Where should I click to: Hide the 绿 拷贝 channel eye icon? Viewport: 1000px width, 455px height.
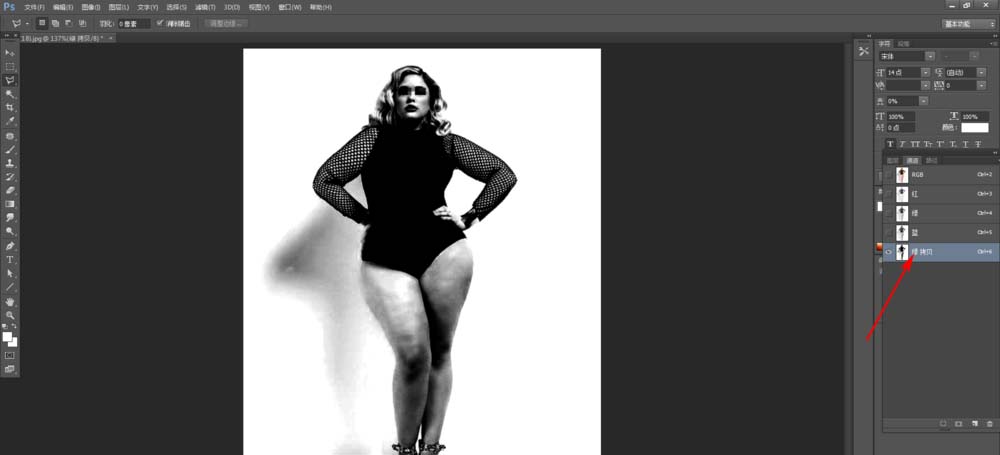click(888, 252)
